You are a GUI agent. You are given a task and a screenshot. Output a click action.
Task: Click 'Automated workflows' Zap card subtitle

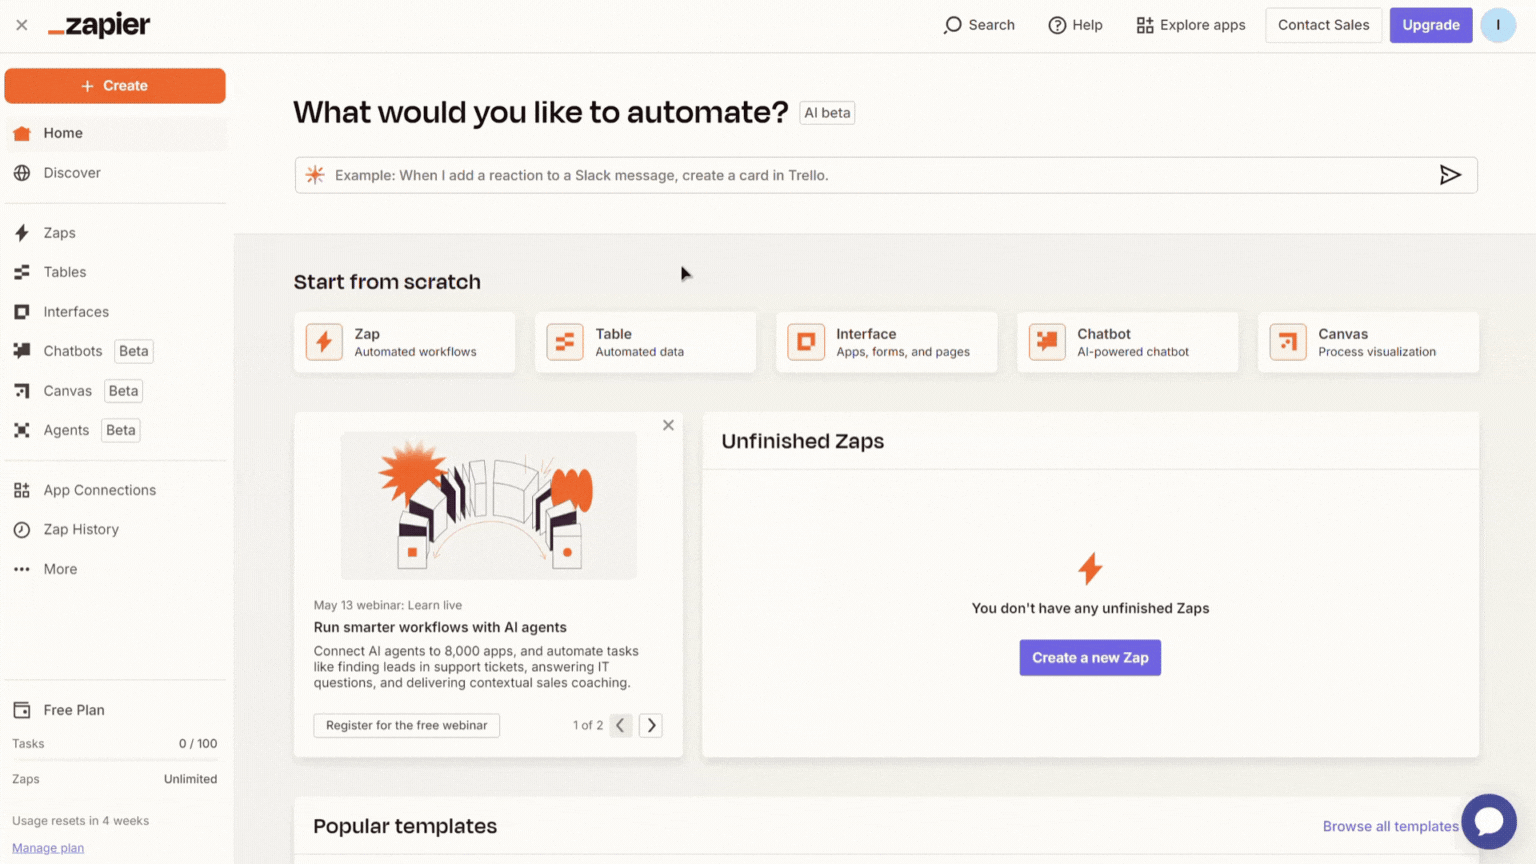coord(415,352)
